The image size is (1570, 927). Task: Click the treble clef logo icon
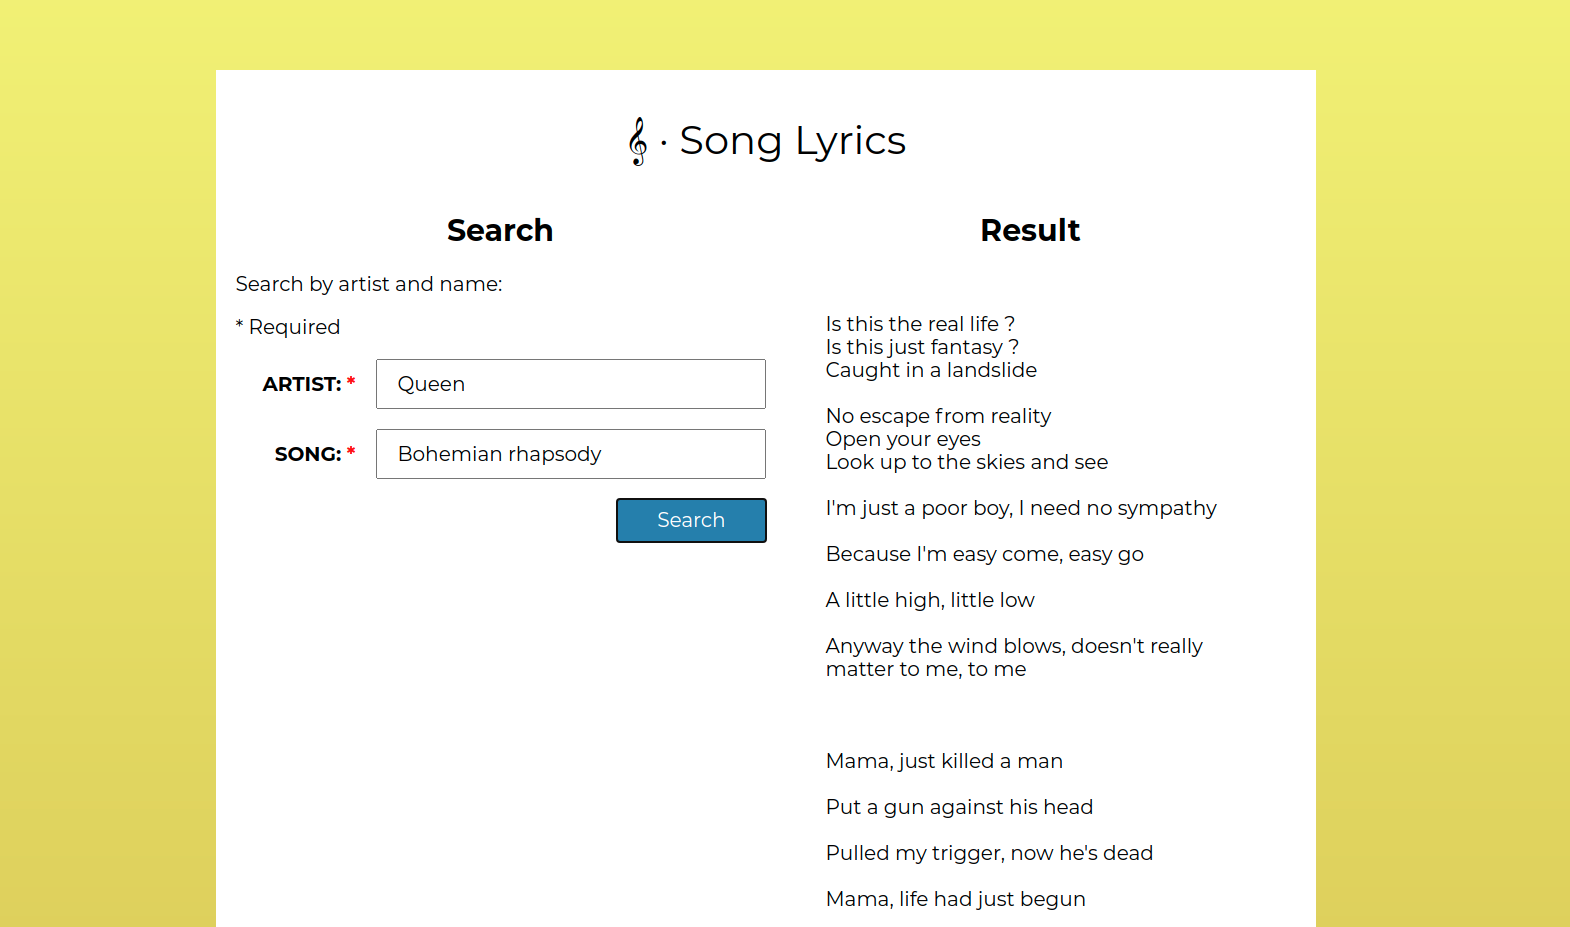[638, 141]
